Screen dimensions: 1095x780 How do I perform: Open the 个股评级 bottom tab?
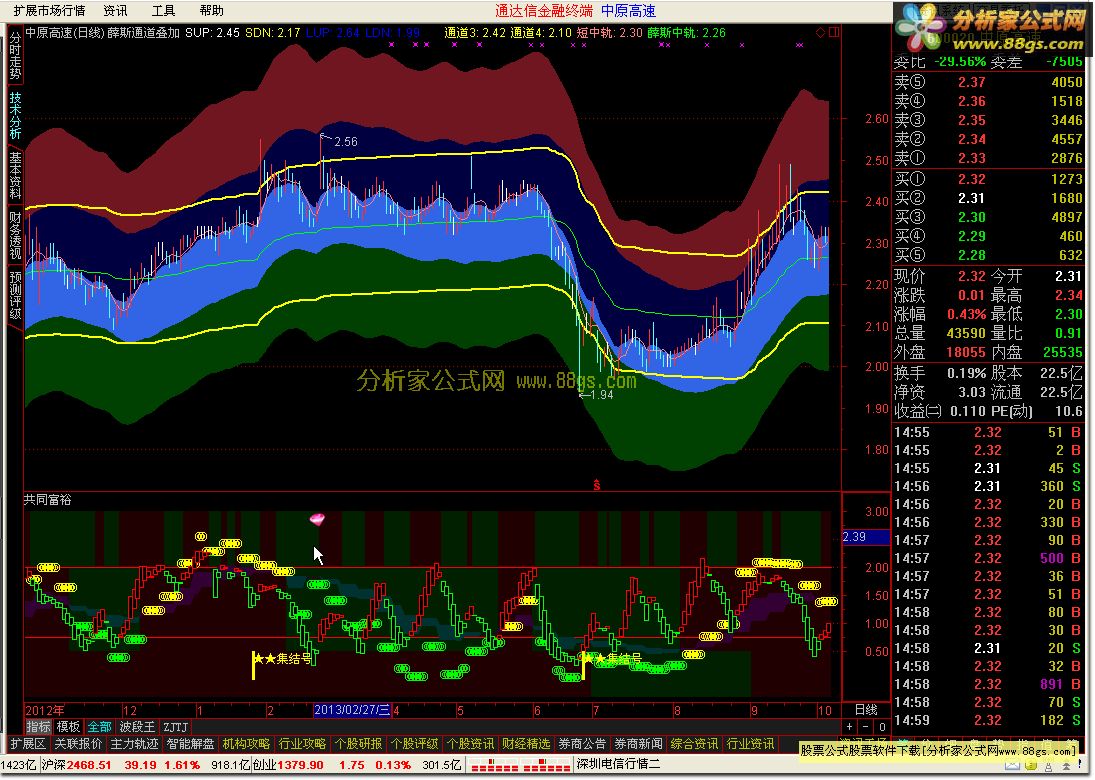click(x=414, y=744)
